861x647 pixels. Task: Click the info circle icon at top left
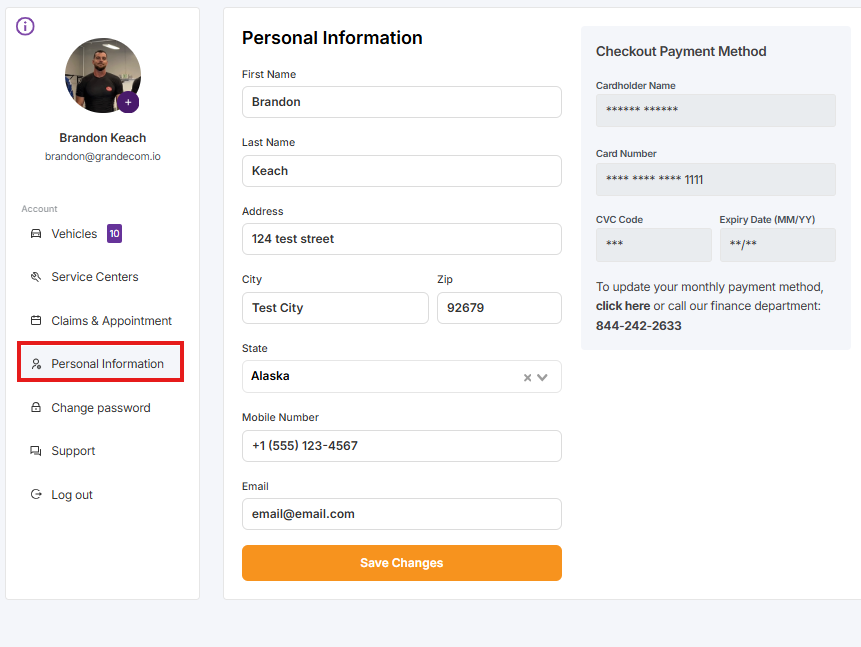pos(26,26)
